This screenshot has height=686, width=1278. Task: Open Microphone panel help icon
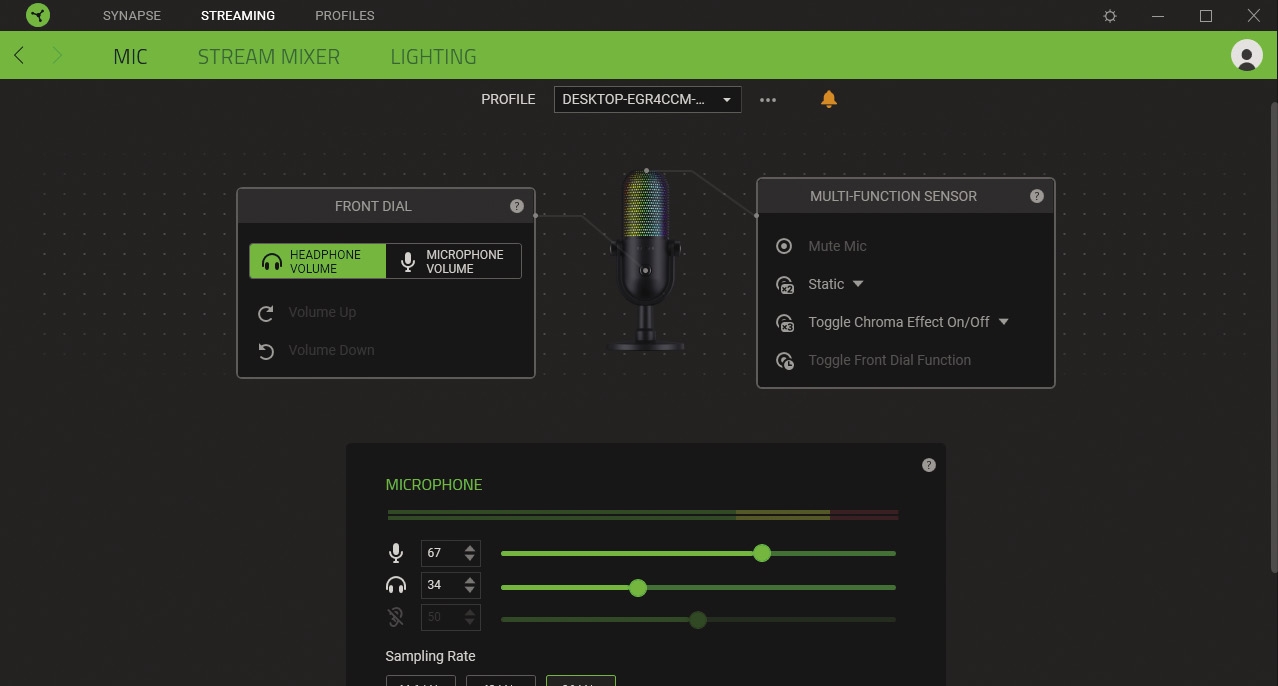[929, 465]
